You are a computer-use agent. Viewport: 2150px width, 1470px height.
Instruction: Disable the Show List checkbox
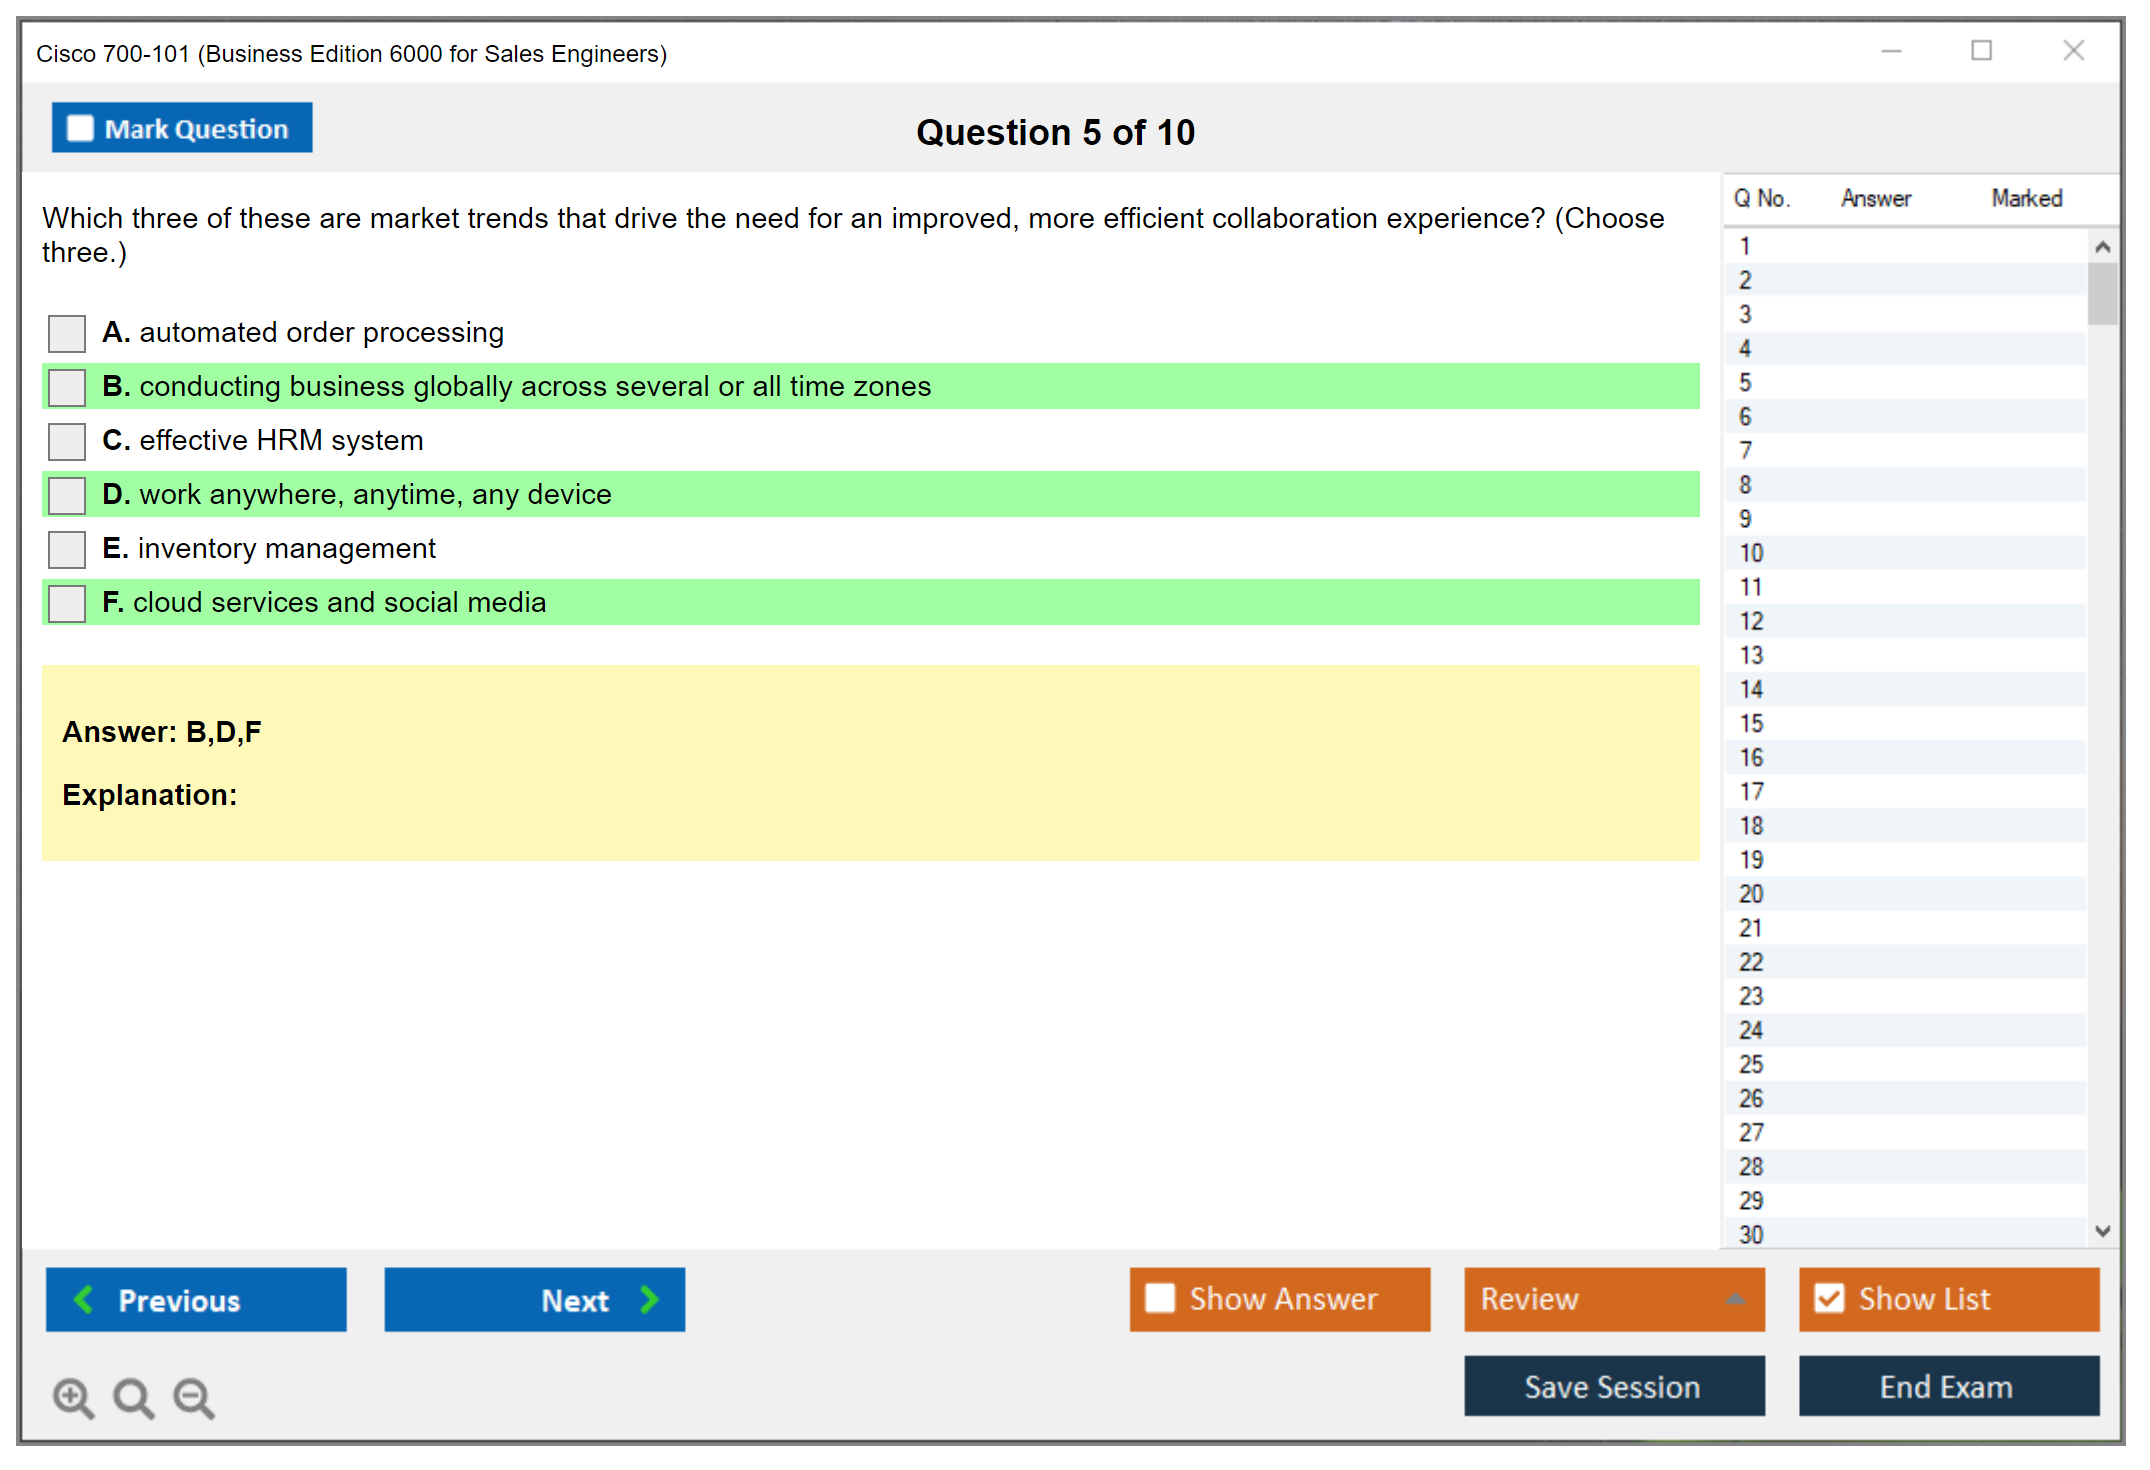tap(1829, 1298)
